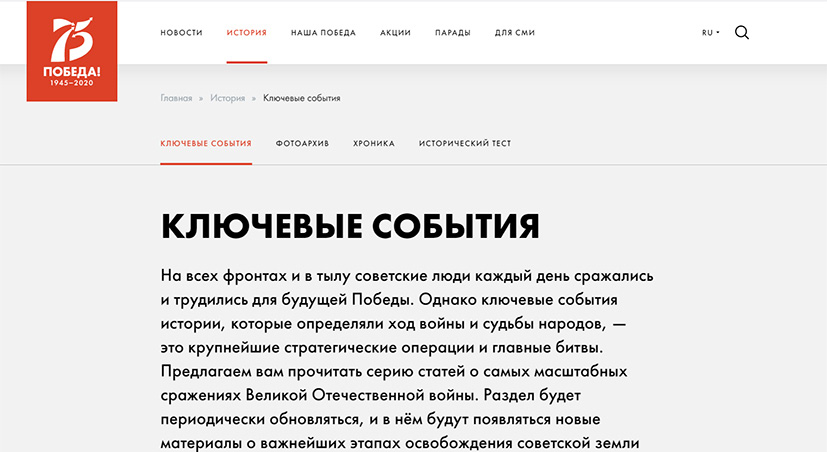Switch to the Ключевые события tab

pyautogui.click(x=206, y=143)
